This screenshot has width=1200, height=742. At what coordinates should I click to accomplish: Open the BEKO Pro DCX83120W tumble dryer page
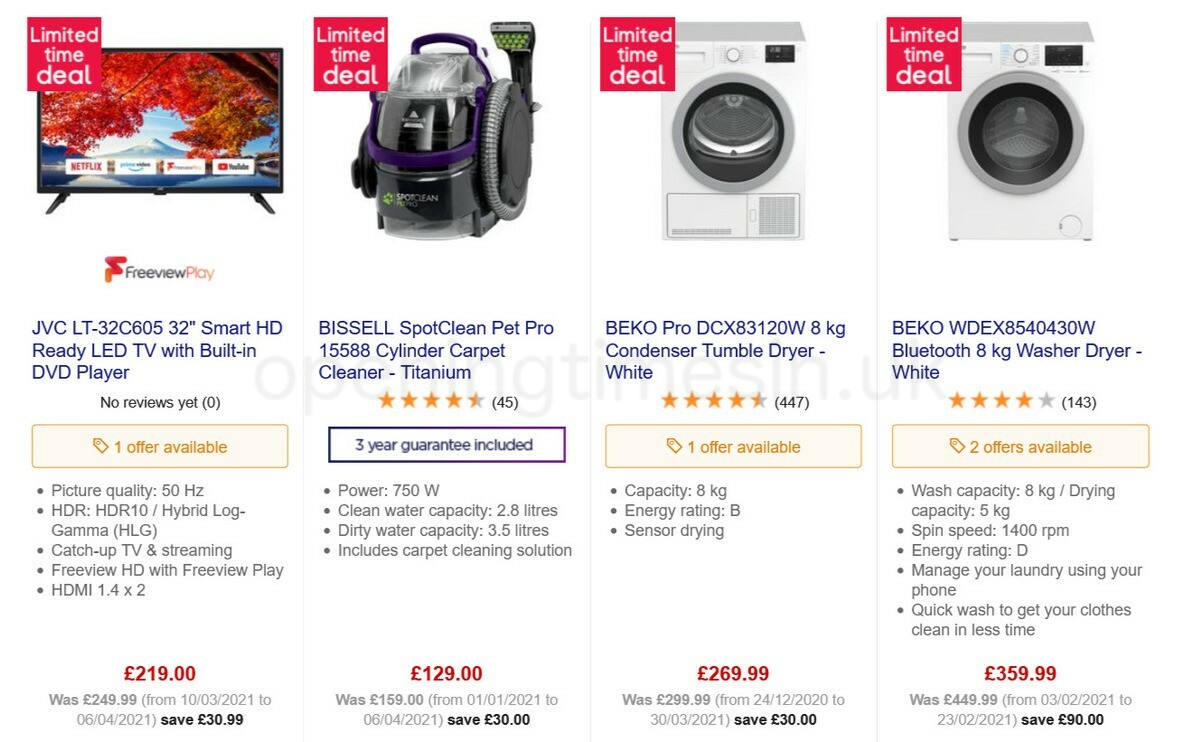(725, 351)
